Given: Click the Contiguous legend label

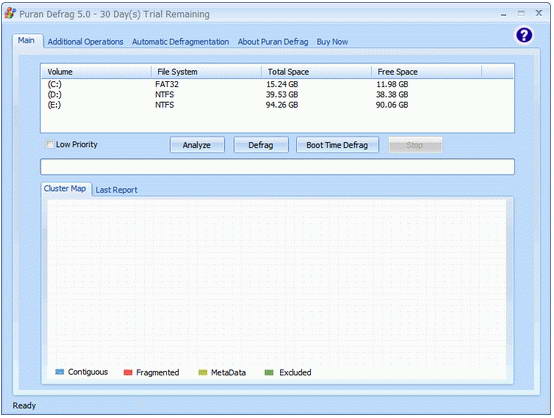Looking at the screenshot, I should pos(88,372).
